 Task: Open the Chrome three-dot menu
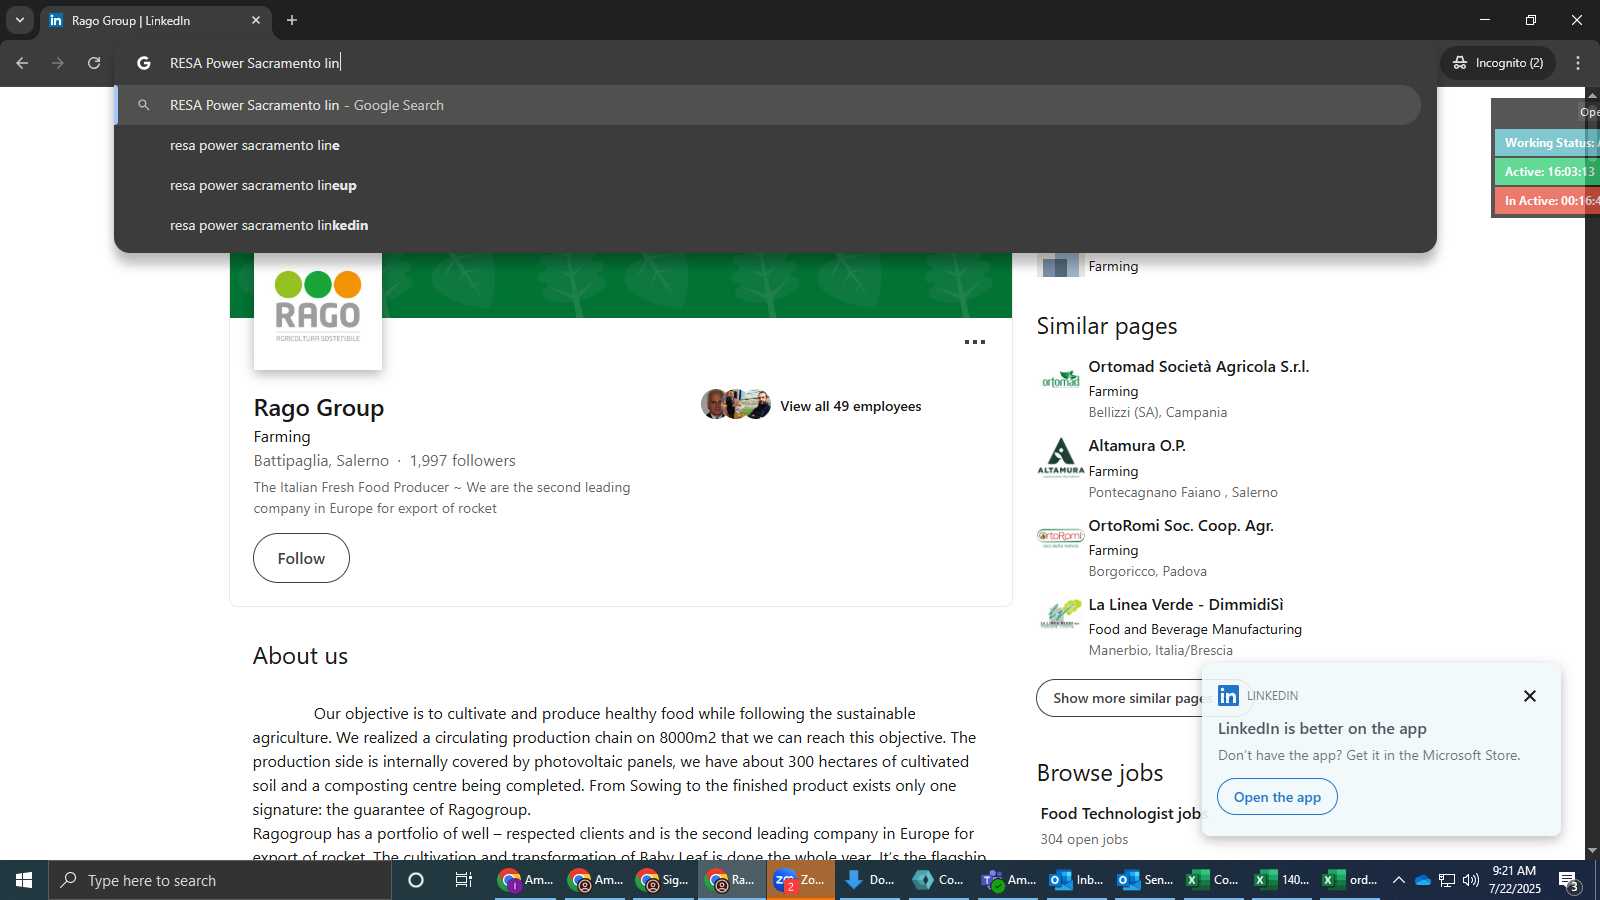coord(1578,63)
